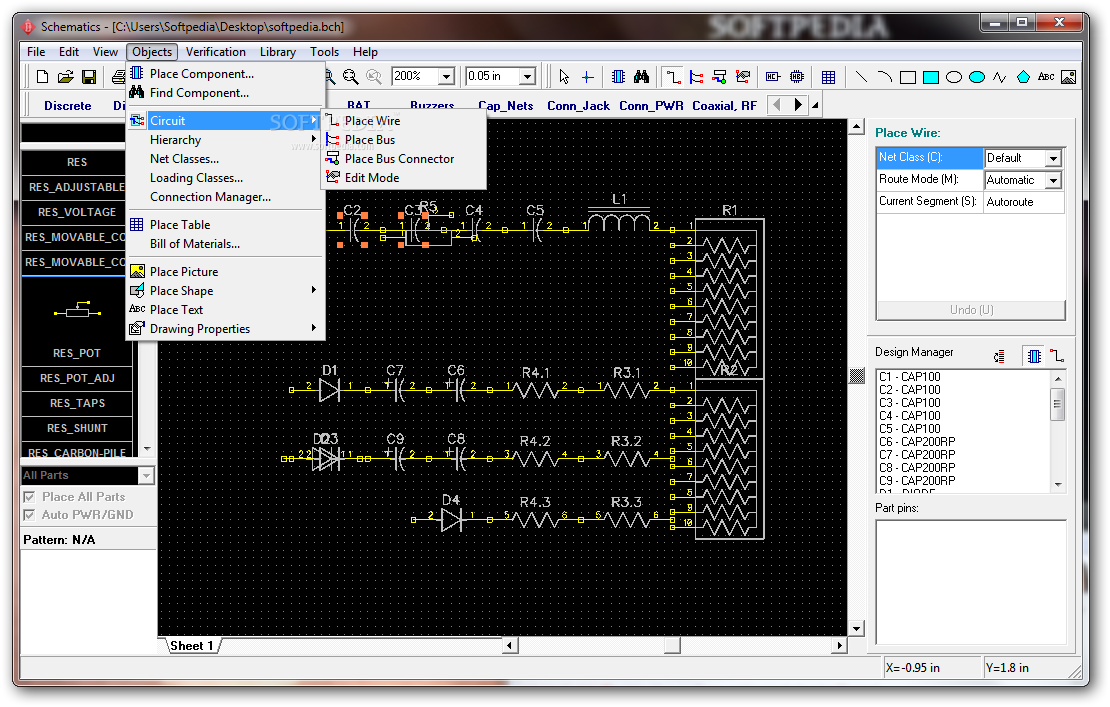Image resolution: width=1110 pixels, height=707 pixels.
Task: Open the Discrete component library
Action: 67,105
